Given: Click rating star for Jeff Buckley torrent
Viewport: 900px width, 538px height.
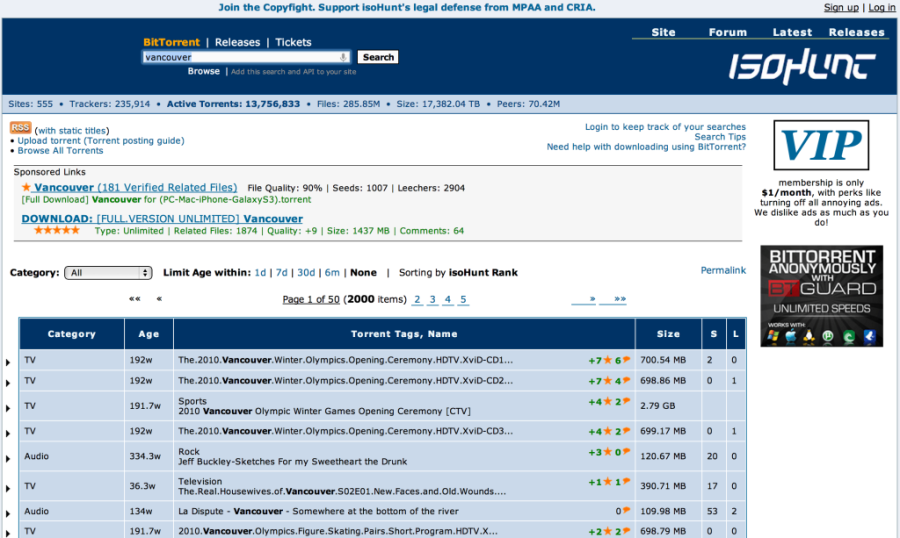Looking at the screenshot, I should pyautogui.click(x=607, y=452).
